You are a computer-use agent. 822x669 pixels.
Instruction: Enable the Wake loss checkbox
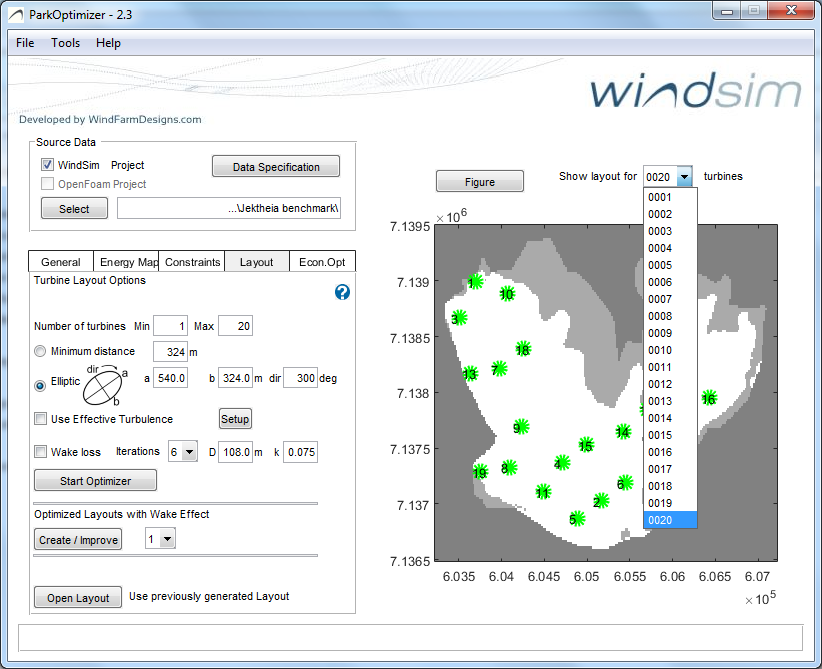point(40,451)
